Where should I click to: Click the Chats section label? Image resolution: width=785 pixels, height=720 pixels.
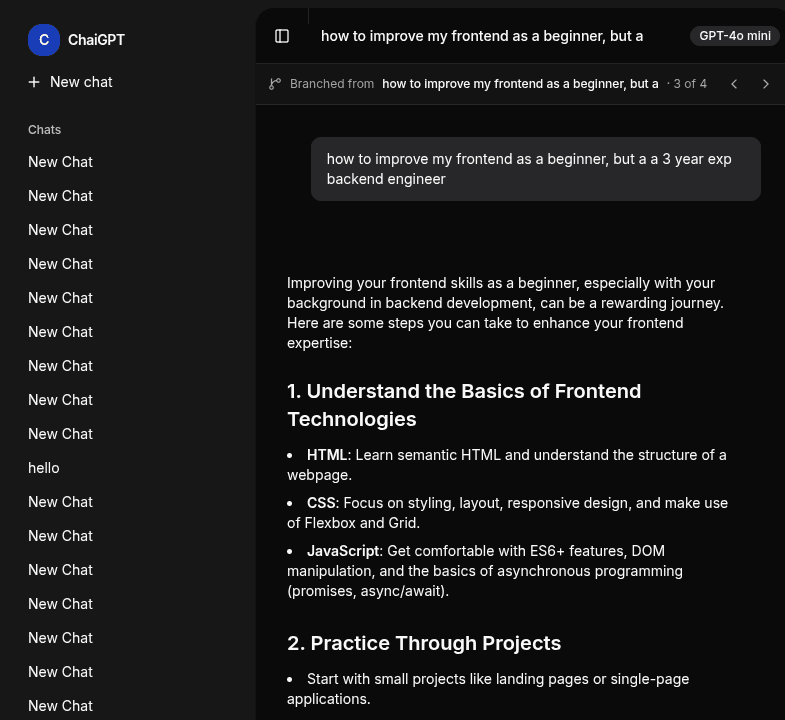pyautogui.click(x=45, y=130)
